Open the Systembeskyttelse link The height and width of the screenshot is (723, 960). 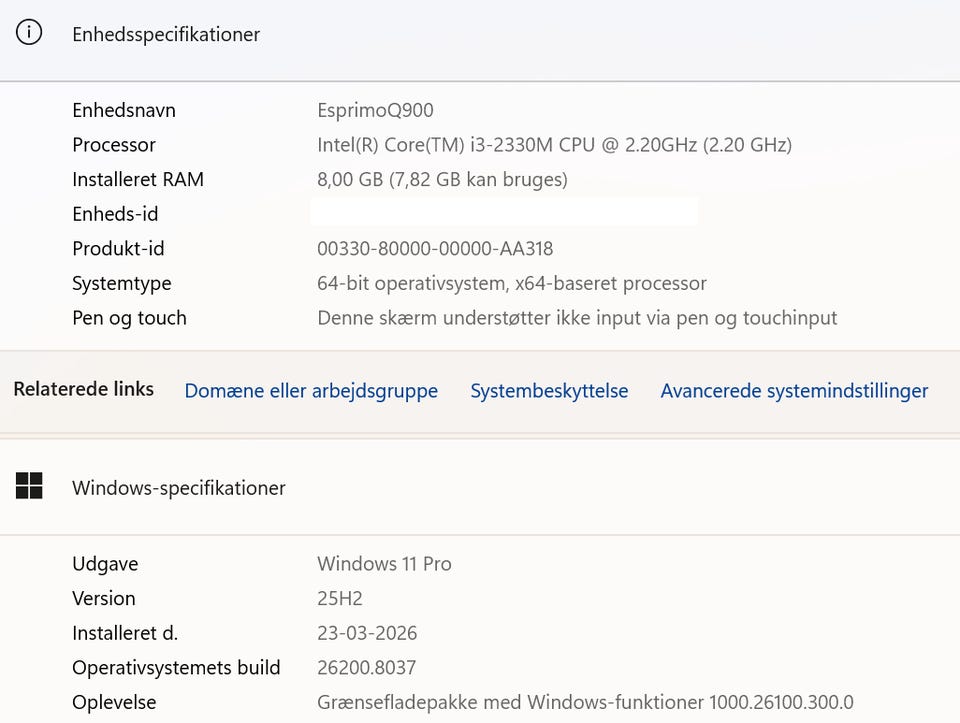pos(549,391)
